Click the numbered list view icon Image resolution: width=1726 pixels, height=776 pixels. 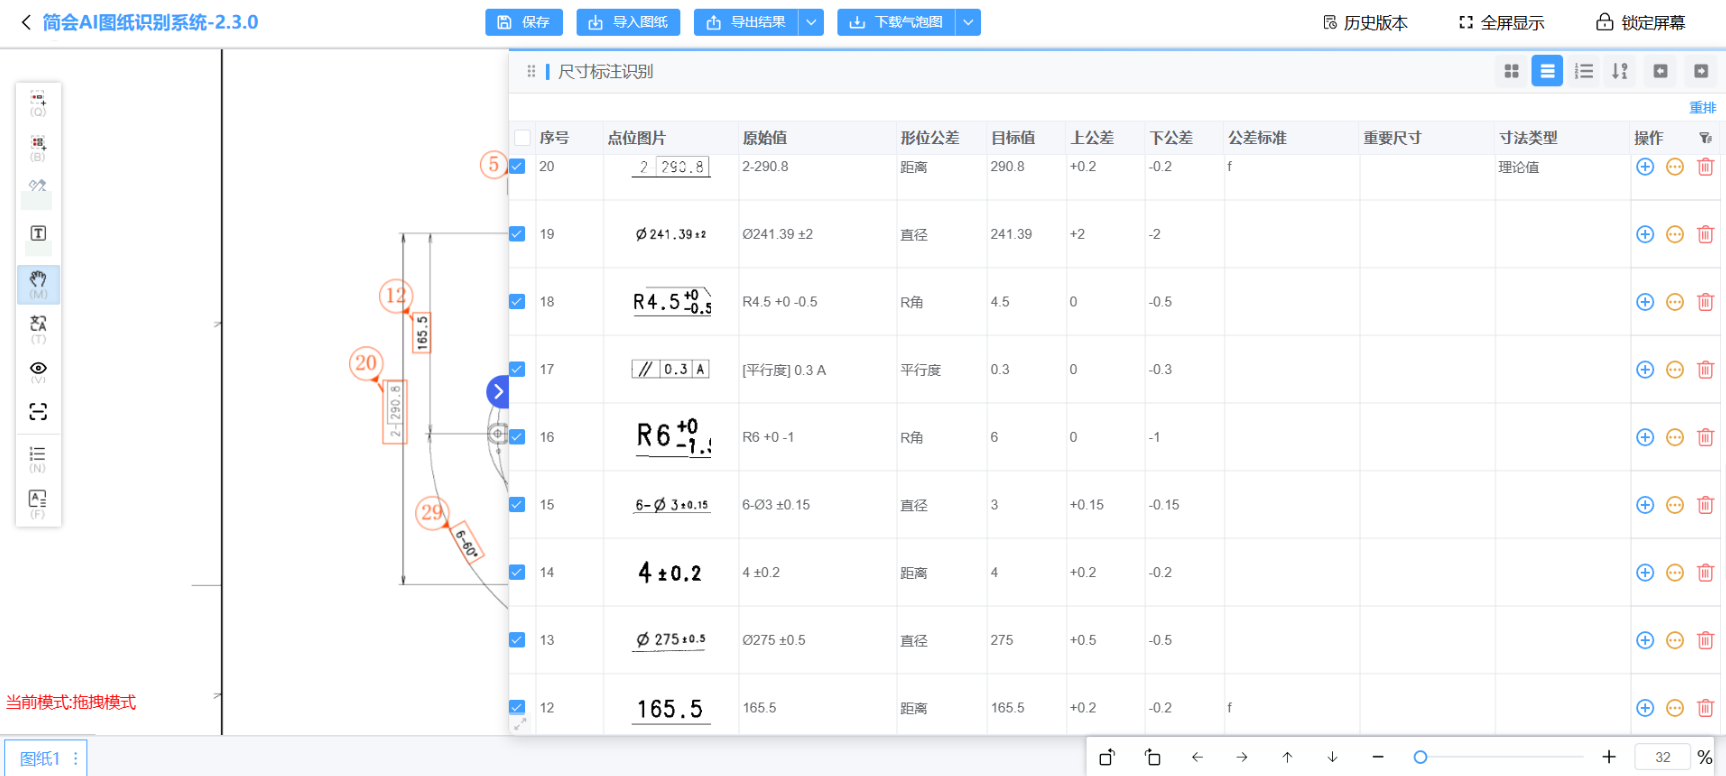(x=1583, y=71)
